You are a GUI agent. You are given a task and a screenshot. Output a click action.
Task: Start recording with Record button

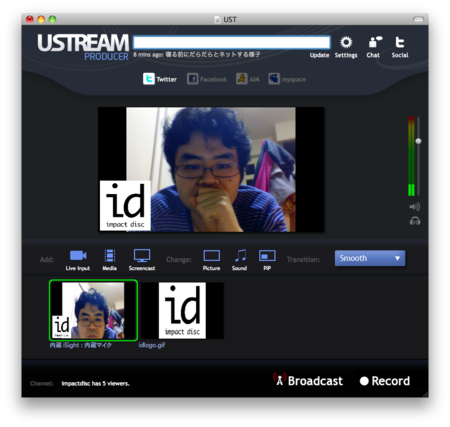coord(385,381)
